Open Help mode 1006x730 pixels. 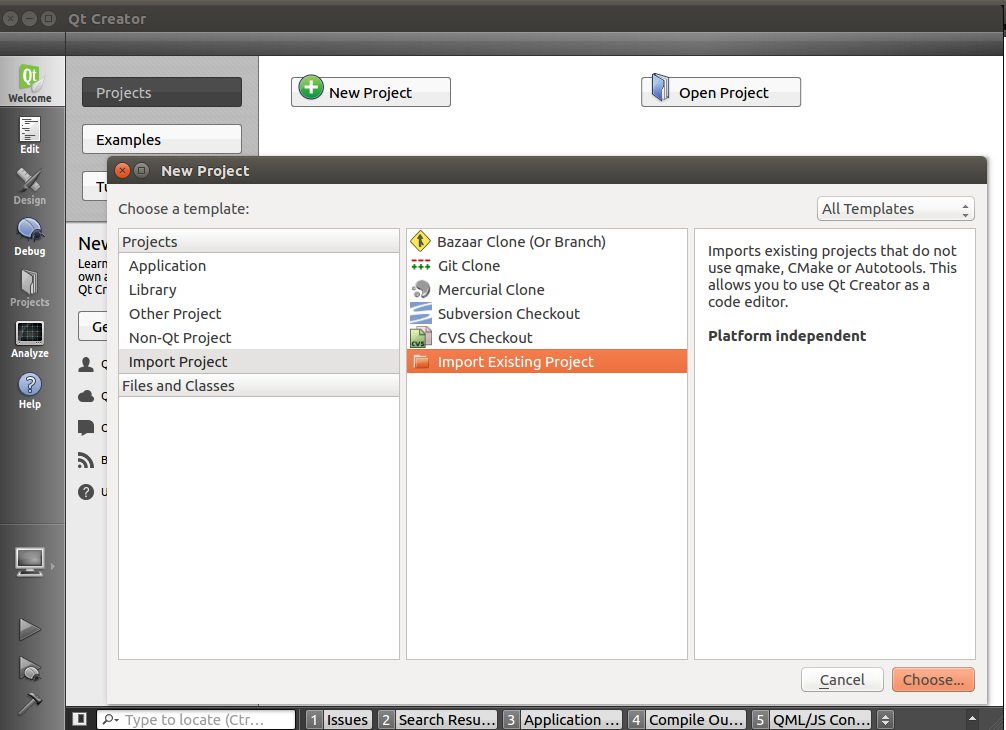coord(30,390)
